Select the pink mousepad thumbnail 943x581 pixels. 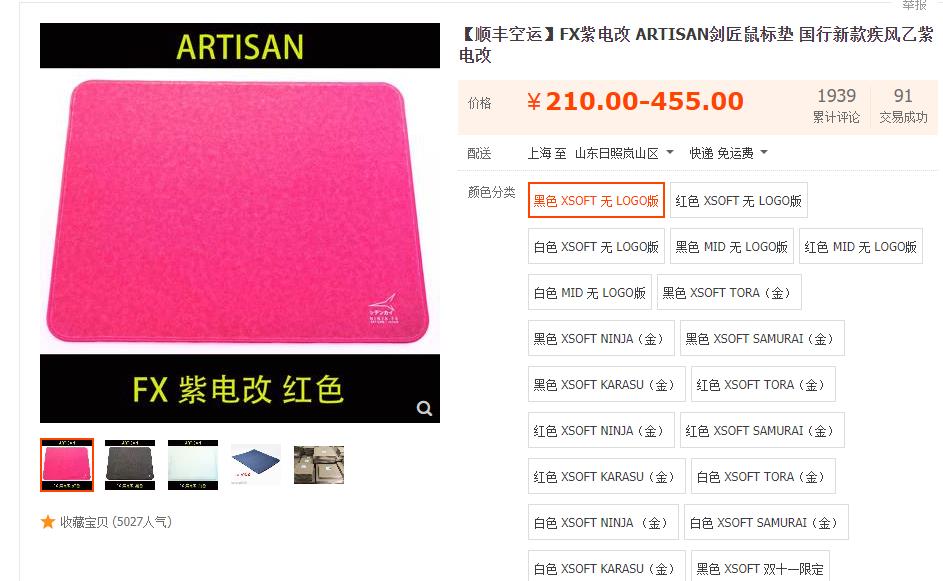tap(67, 465)
